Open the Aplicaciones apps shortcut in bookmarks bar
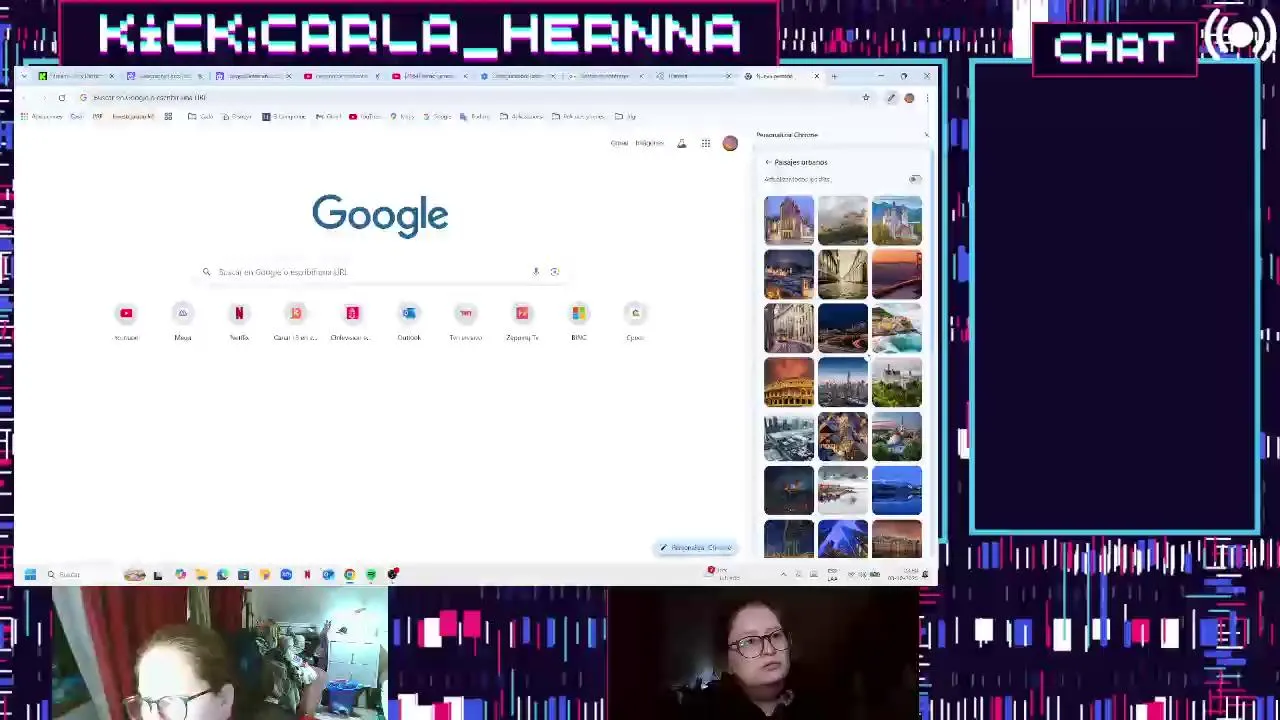Screen dimensions: 1280x720 pyautogui.click(x=42, y=117)
